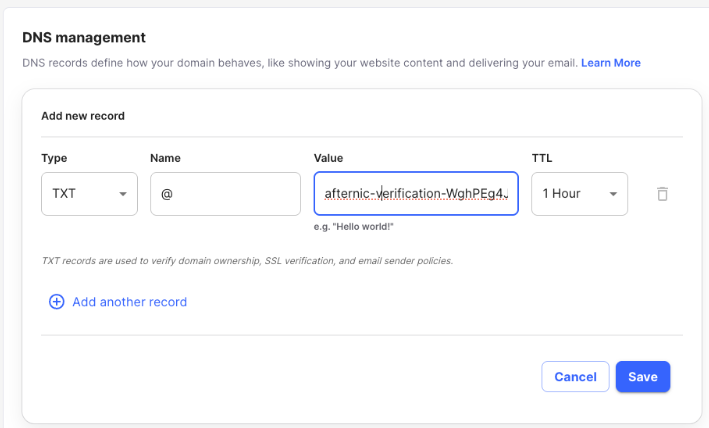Click the 'Type' field label
Image resolution: width=709 pixels, height=428 pixels.
point(54,158)
